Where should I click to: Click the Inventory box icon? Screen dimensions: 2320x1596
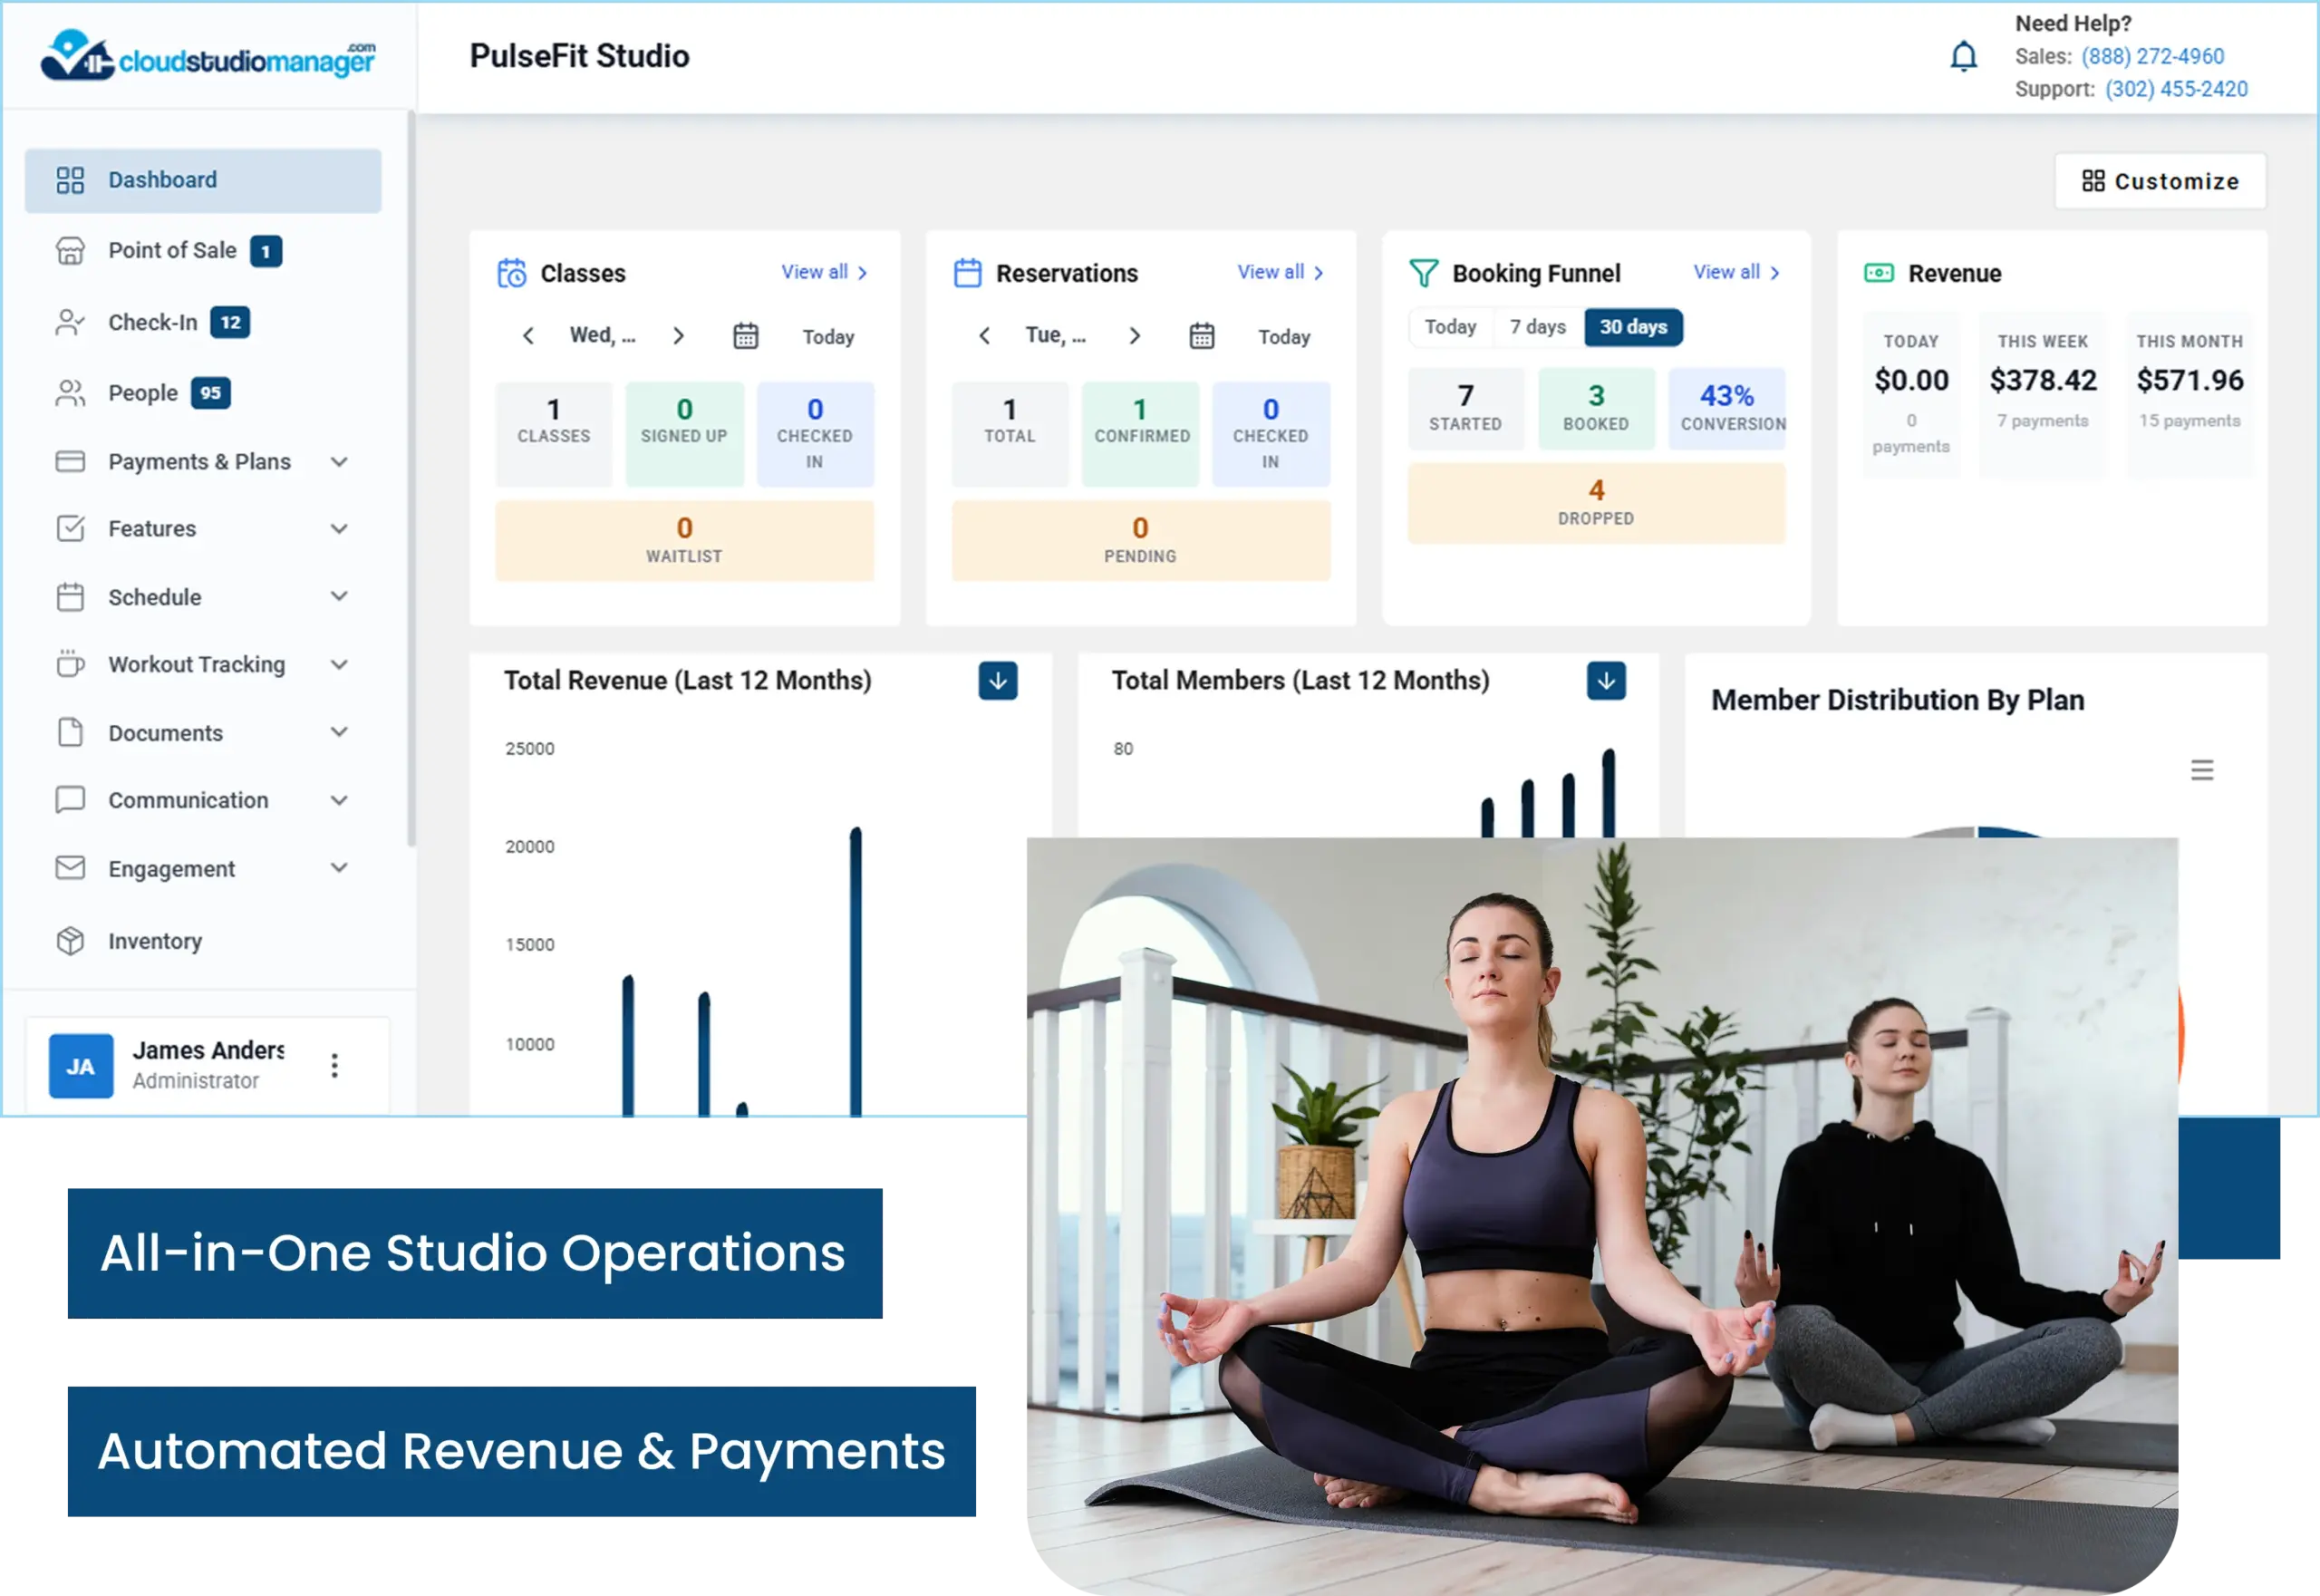click(70, 941)
